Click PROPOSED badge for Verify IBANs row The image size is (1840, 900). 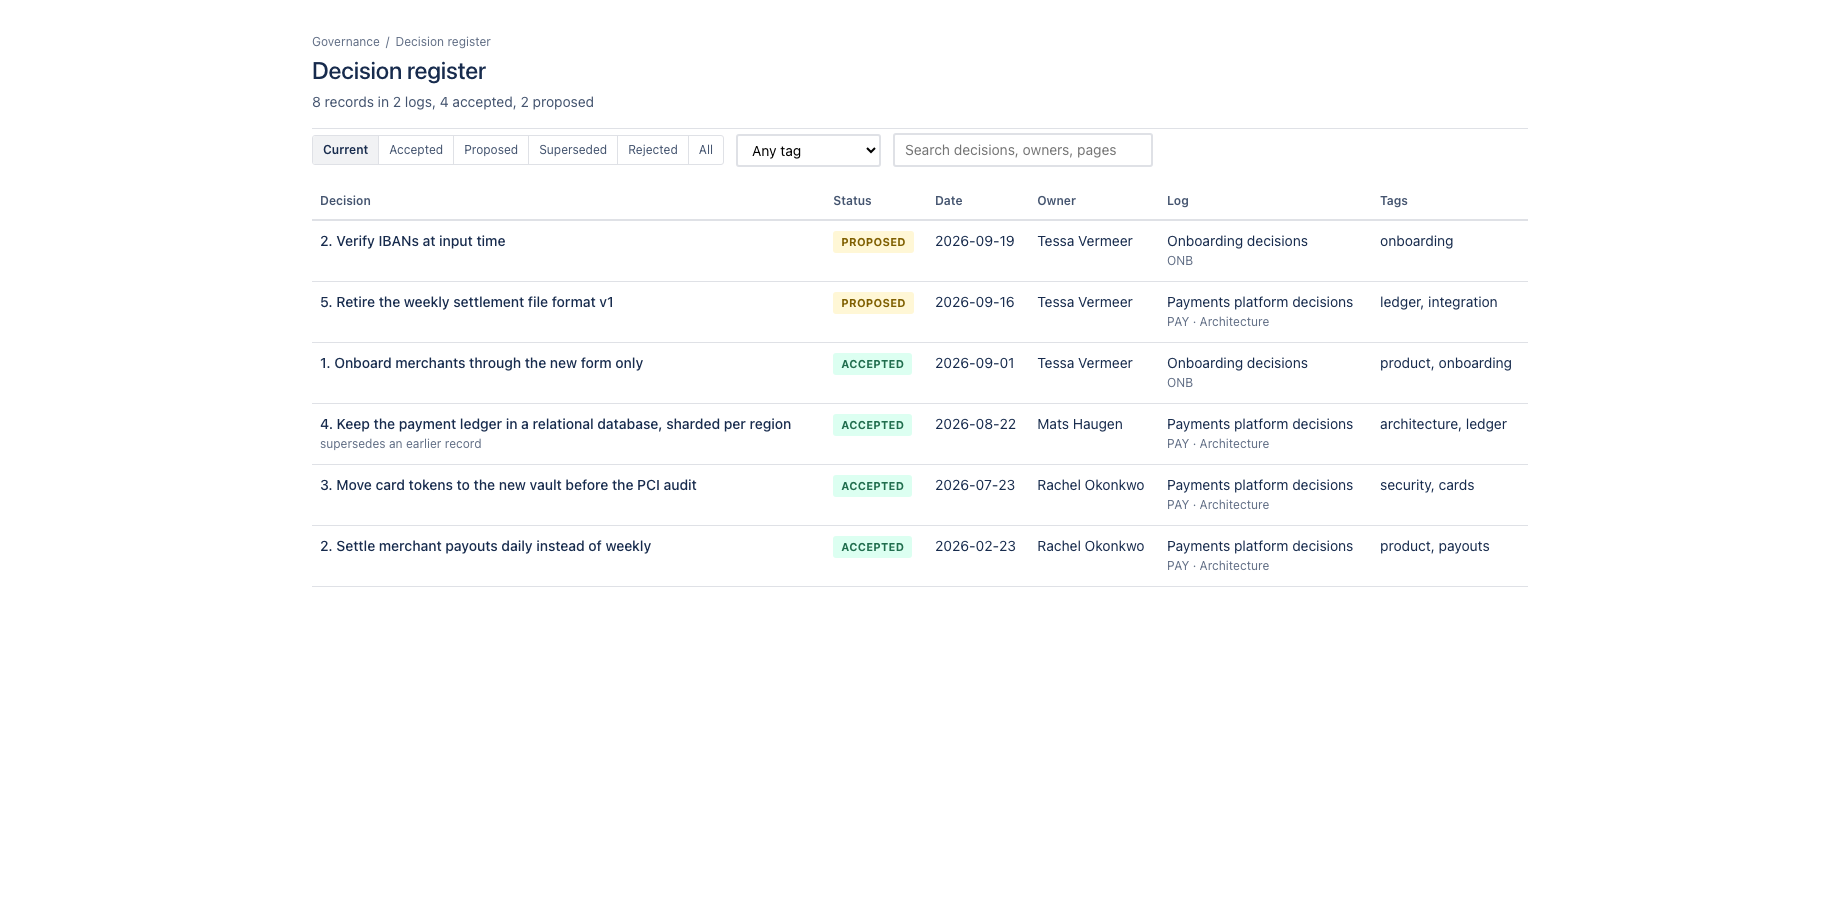(873, 242)
